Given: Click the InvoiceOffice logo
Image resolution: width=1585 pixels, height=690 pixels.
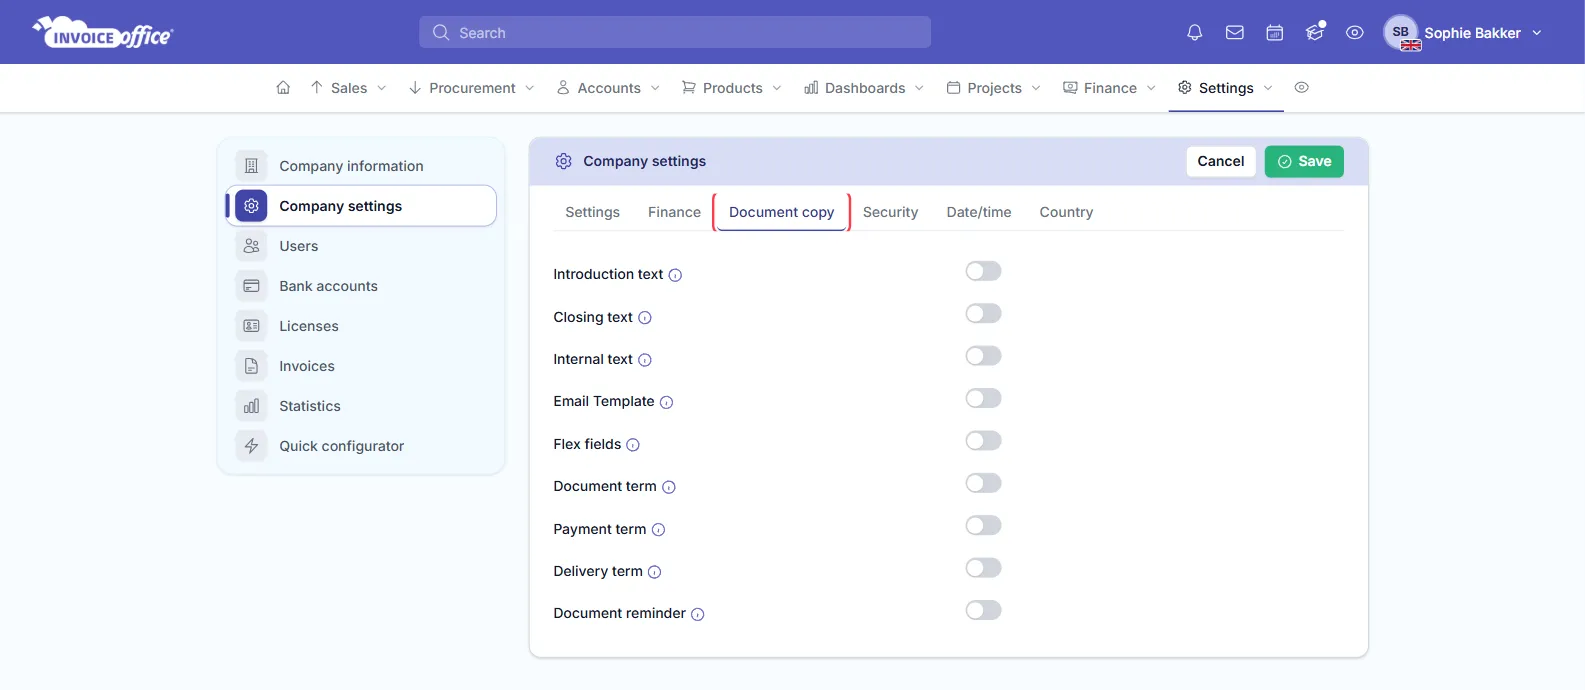Looking at the screenshot, I should [103, 32].
